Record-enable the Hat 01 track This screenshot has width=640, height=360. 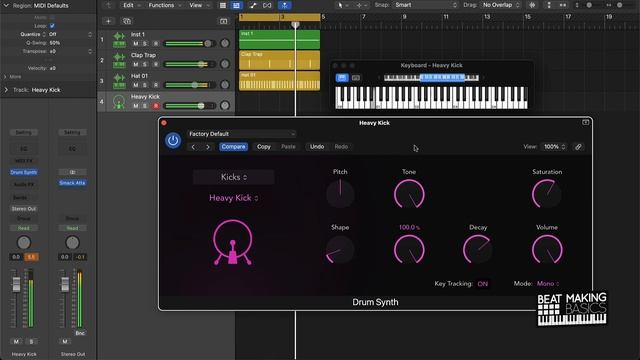[156, 85]
